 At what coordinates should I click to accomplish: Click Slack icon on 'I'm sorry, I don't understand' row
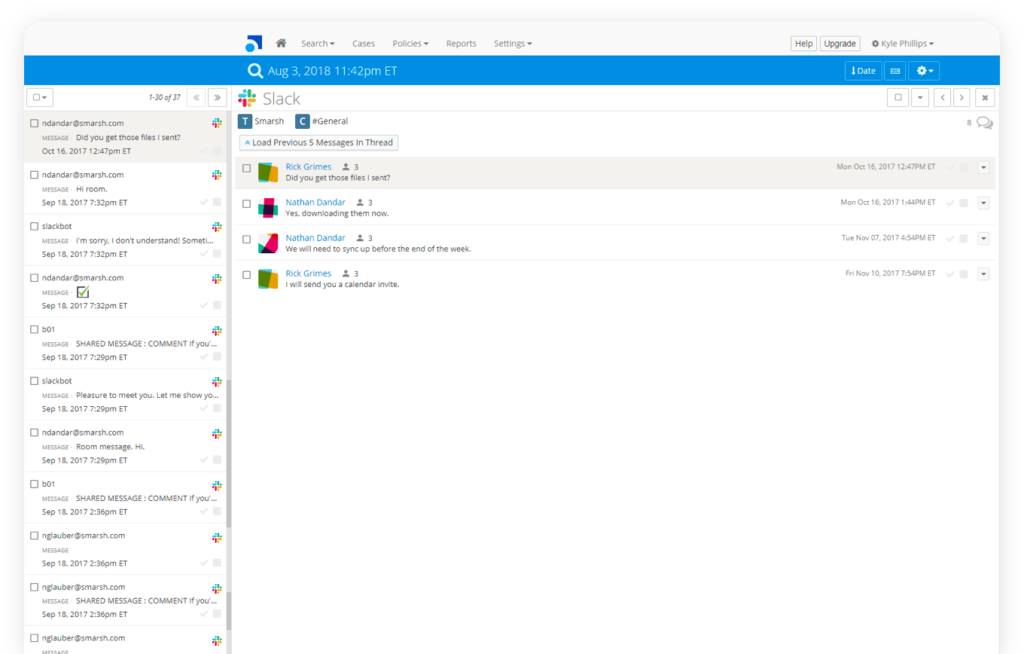217,226
